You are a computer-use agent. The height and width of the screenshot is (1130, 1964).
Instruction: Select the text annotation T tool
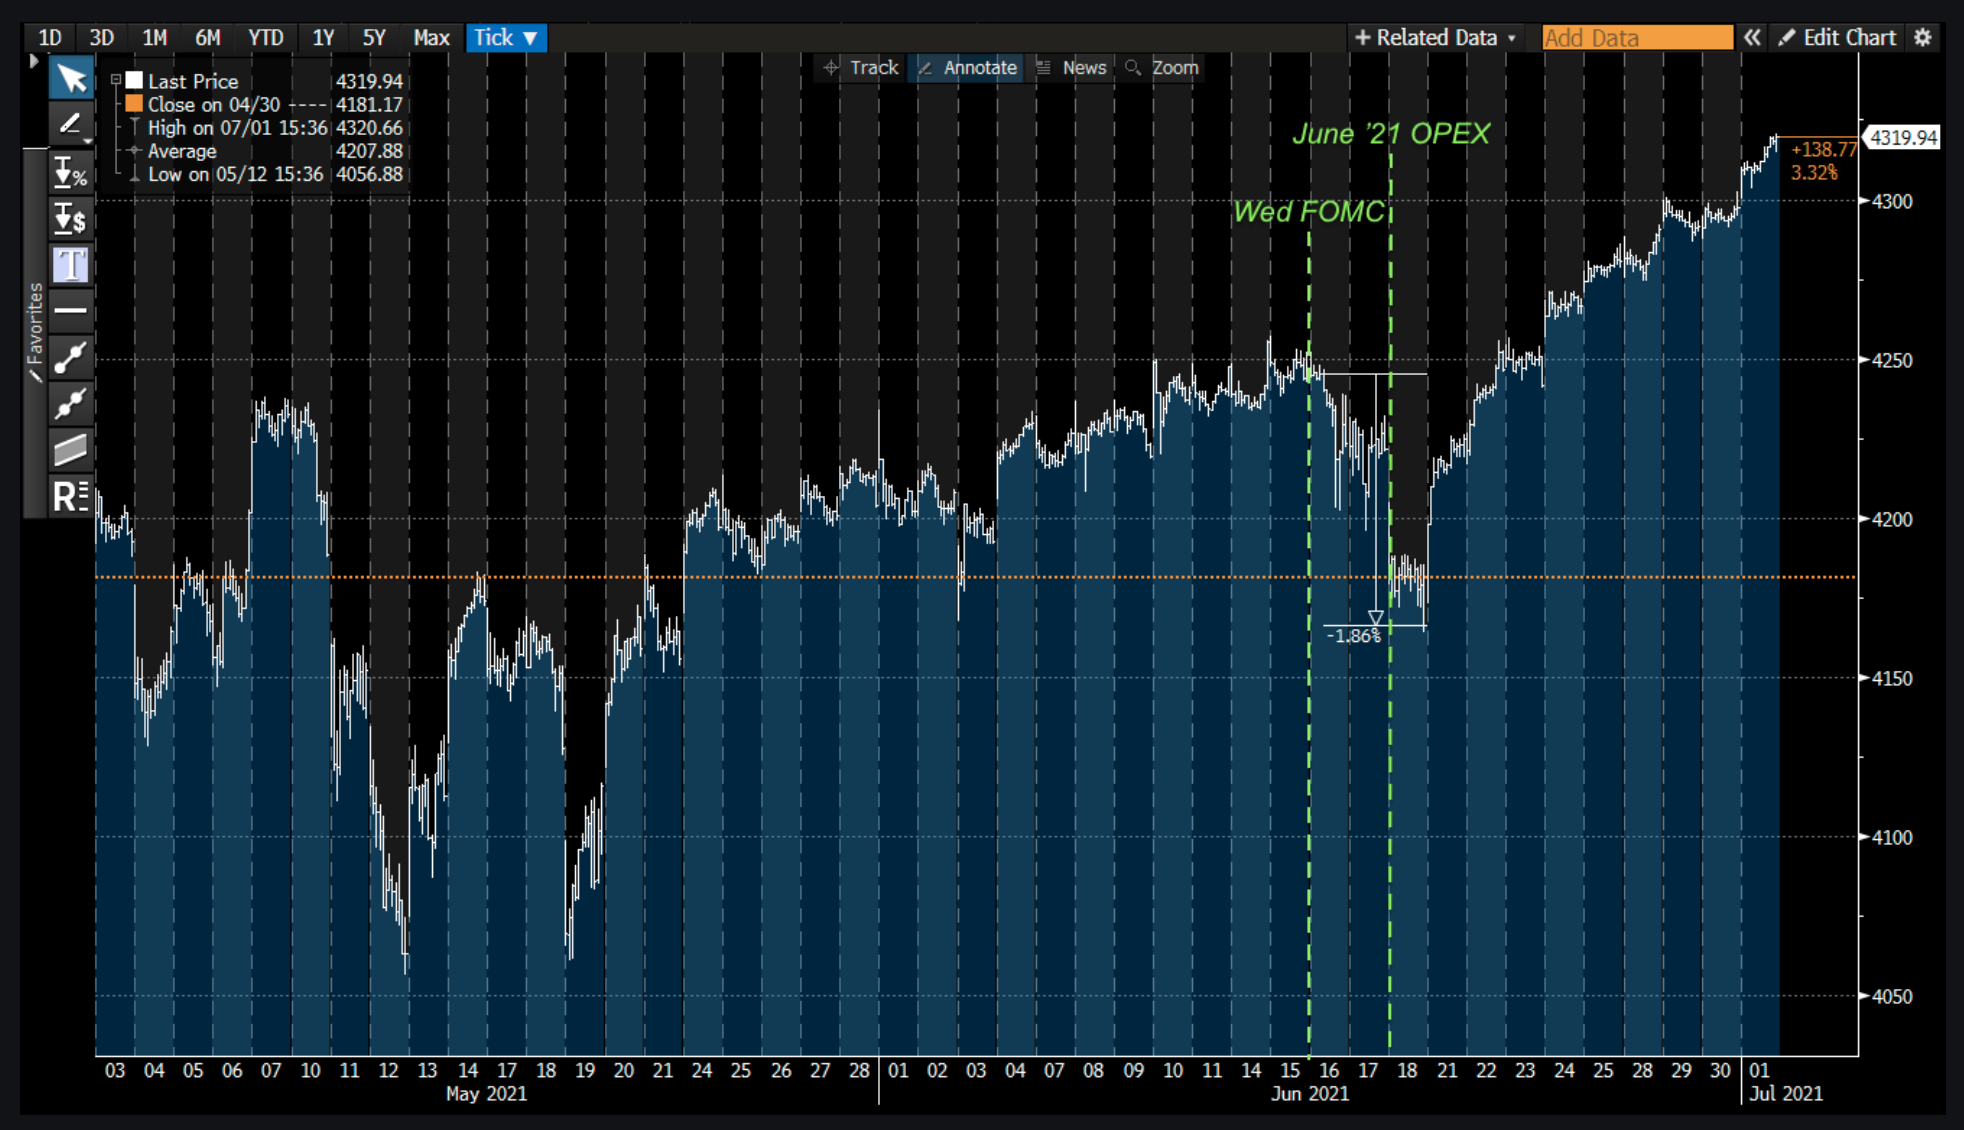pyautogui.click(x=71, y=265)
